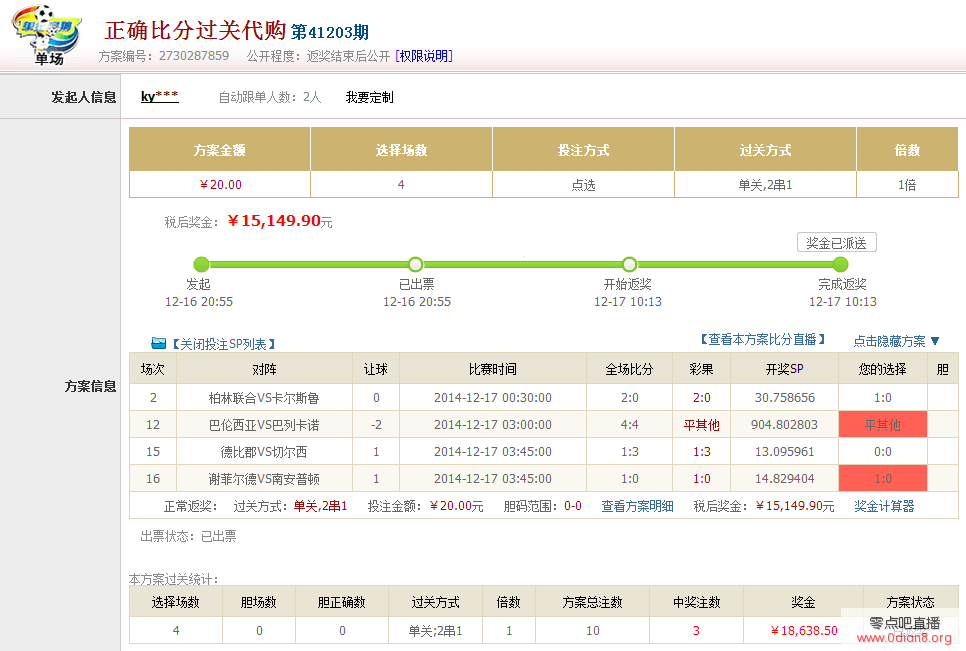Click the 出票状态：已出票 status line

tap(189, 536)
